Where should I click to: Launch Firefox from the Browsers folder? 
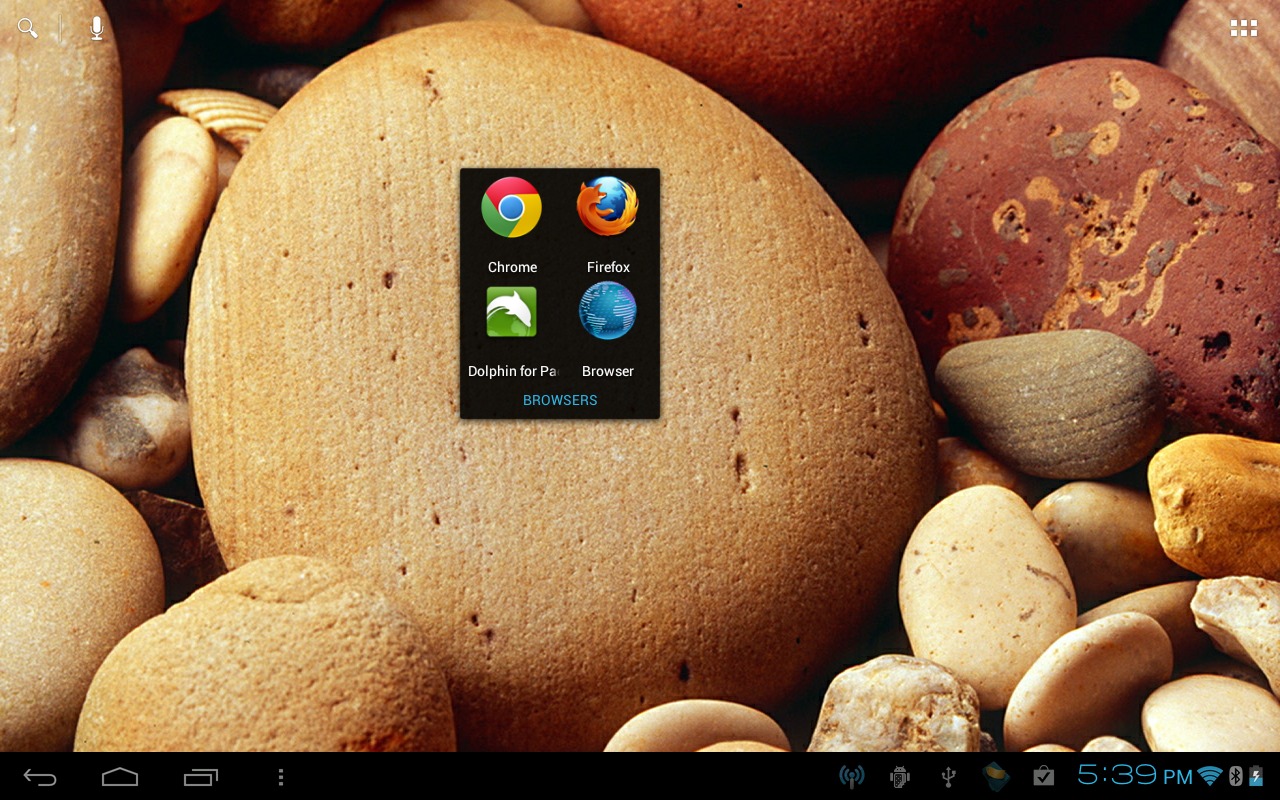pos(607,208)
